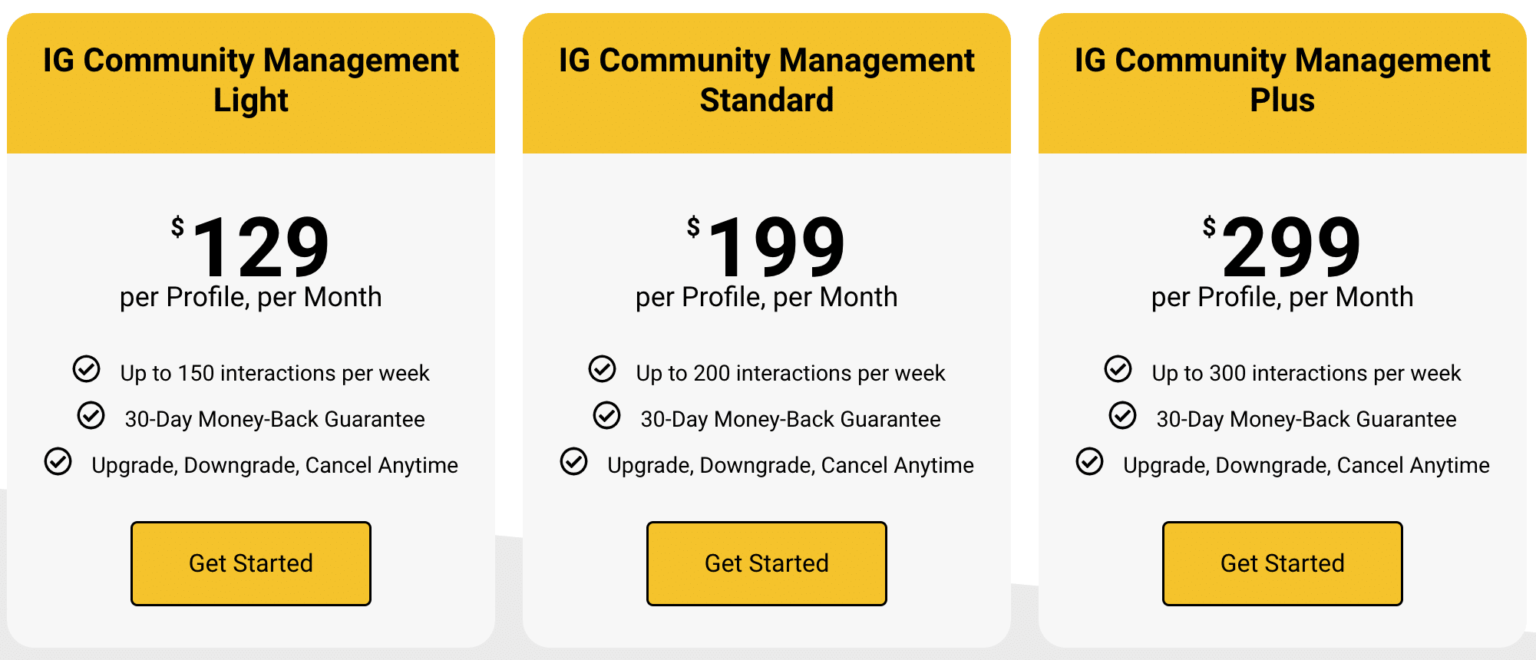This screenshot has height=660, width=1536.
Task: Click the checkmark beside Standard plan's money-back guarantee
Action: click(607, 416)
